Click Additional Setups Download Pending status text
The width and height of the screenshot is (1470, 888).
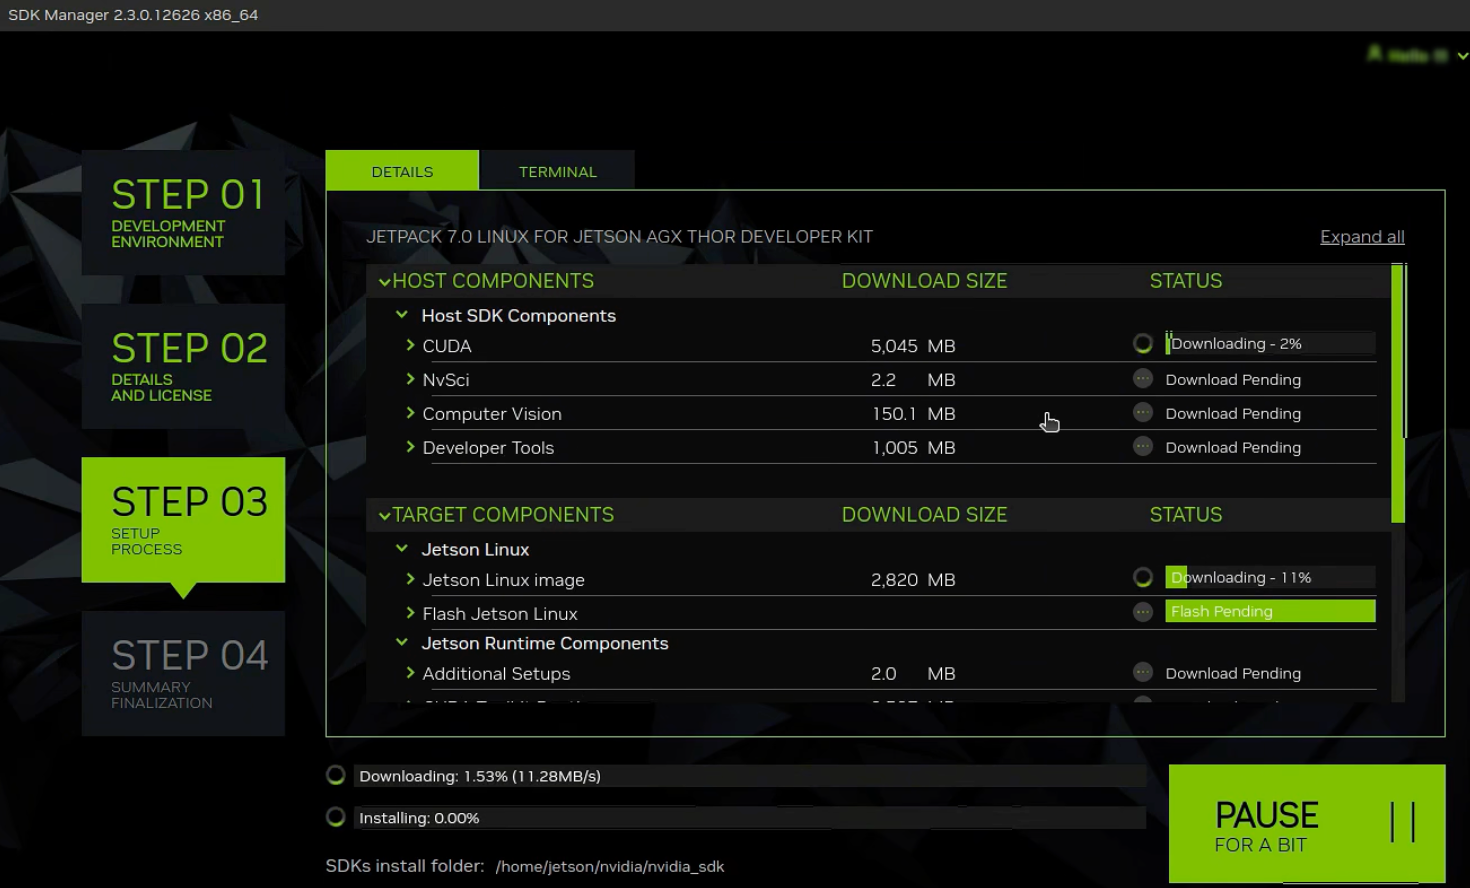[1233, 674]
